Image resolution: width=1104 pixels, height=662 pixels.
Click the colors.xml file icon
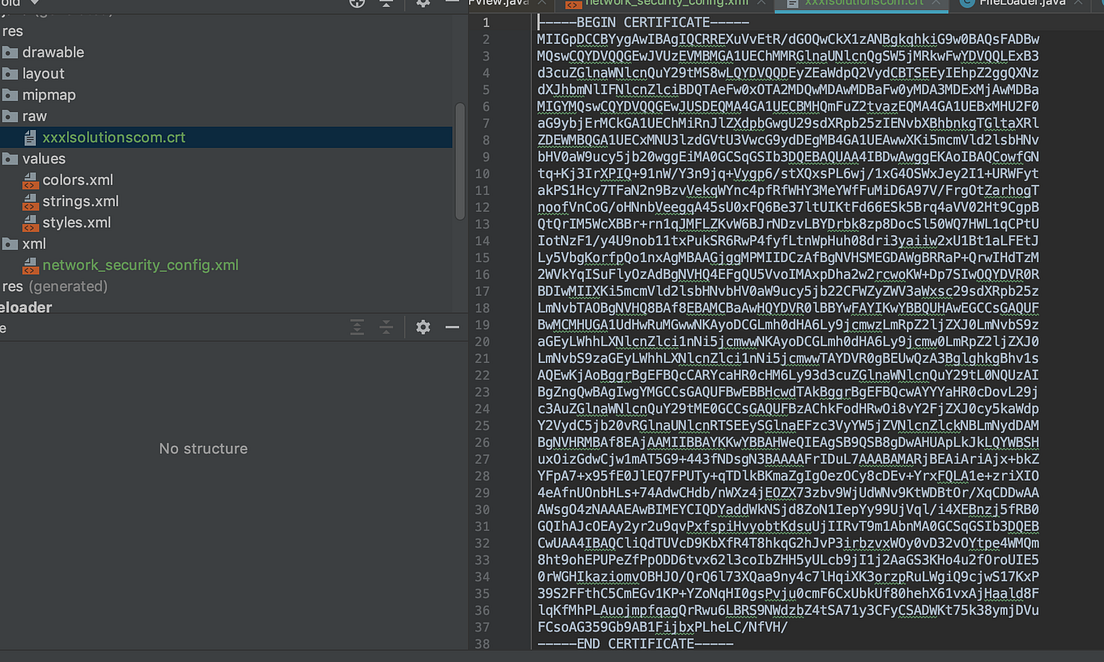30,180
